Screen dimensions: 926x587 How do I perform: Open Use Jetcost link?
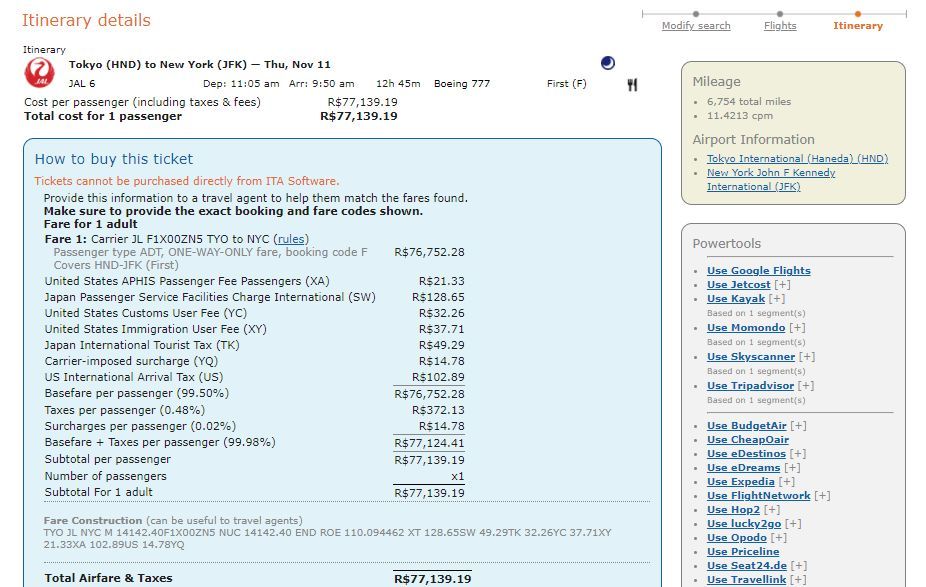coord(738,285)
